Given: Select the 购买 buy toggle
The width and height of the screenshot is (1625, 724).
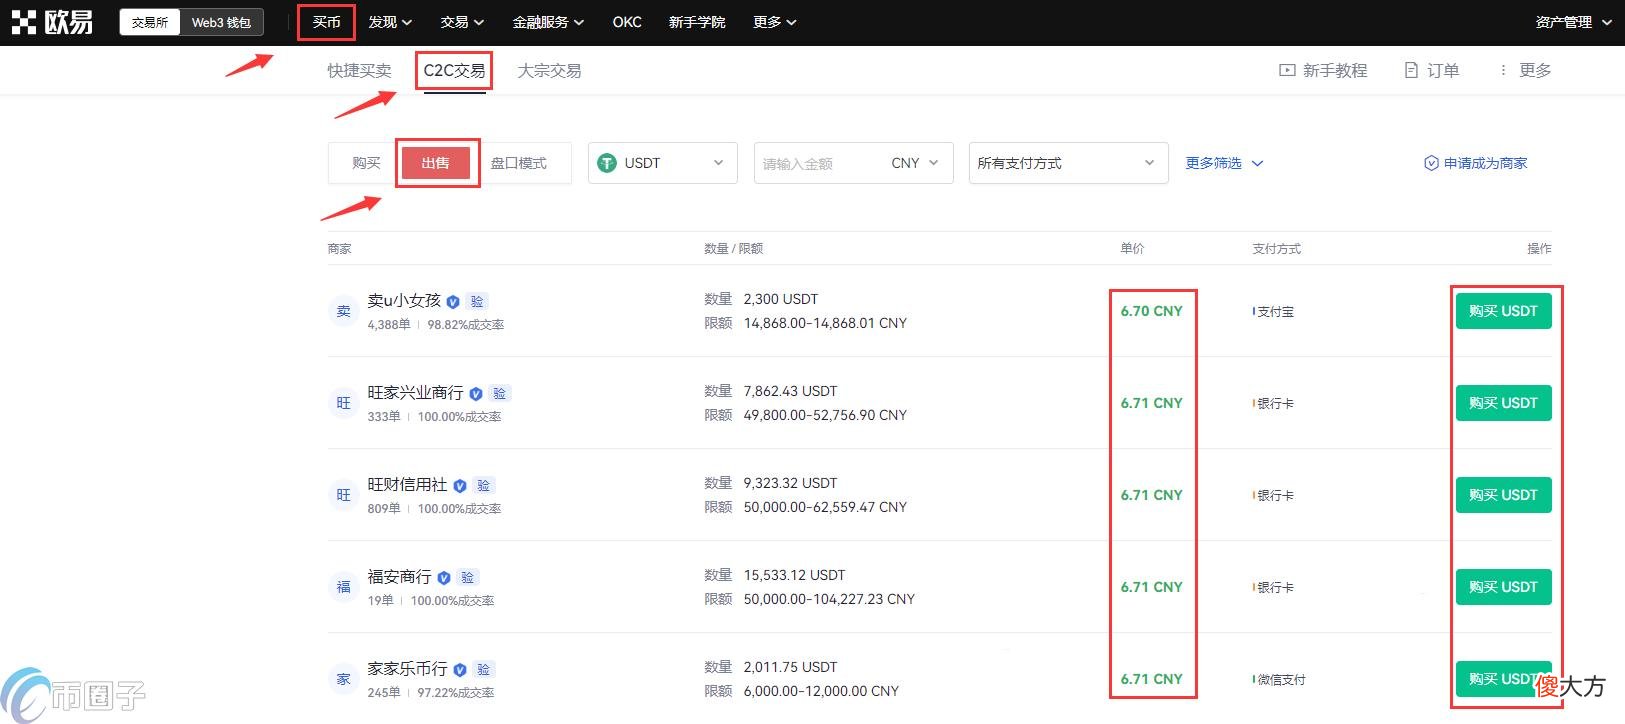Looking at the screenshot, I should [x=366, y=163].
